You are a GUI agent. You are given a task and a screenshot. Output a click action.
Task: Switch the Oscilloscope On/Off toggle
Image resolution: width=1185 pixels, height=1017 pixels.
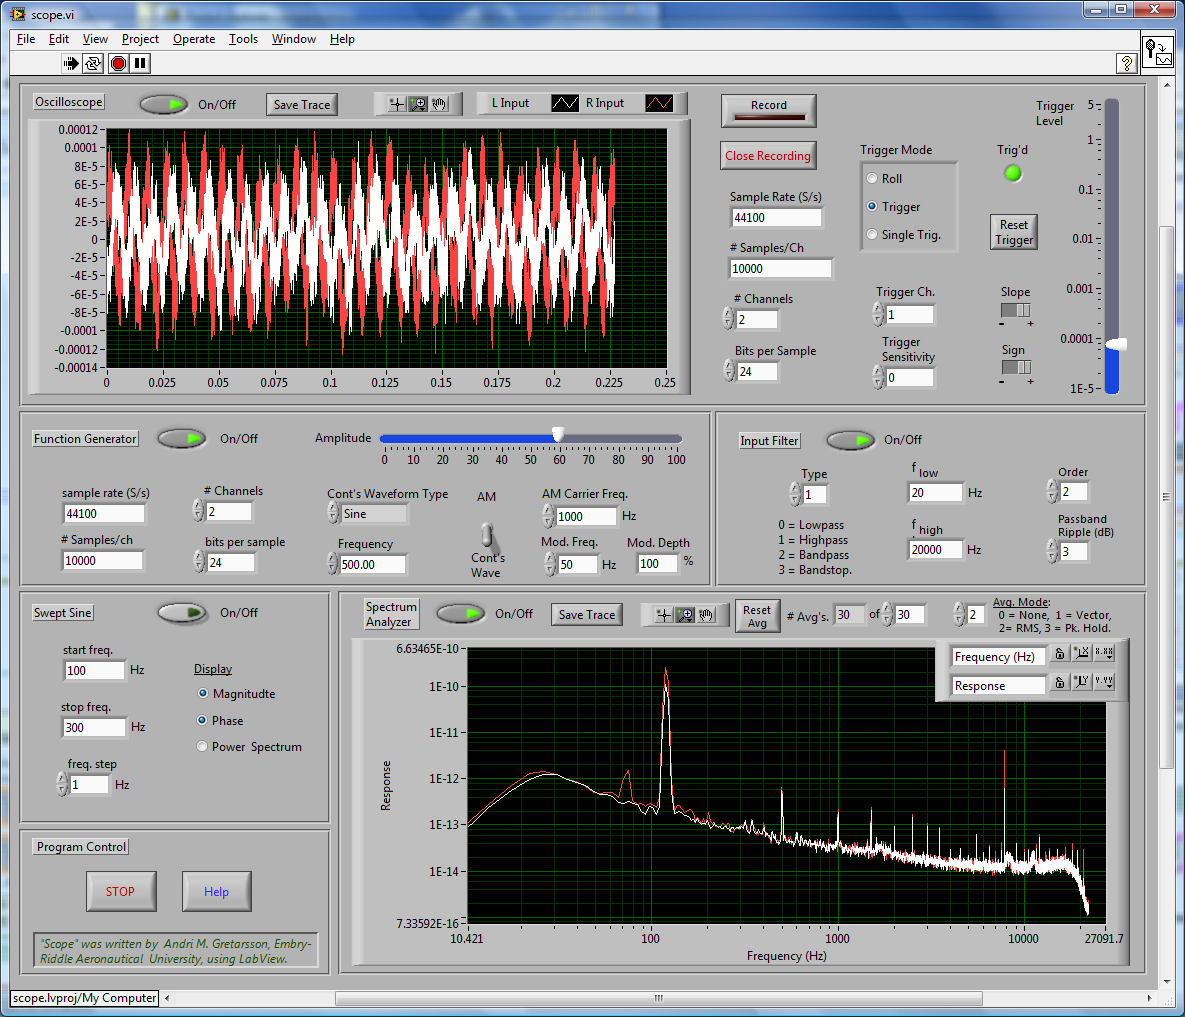click(163, 102)
